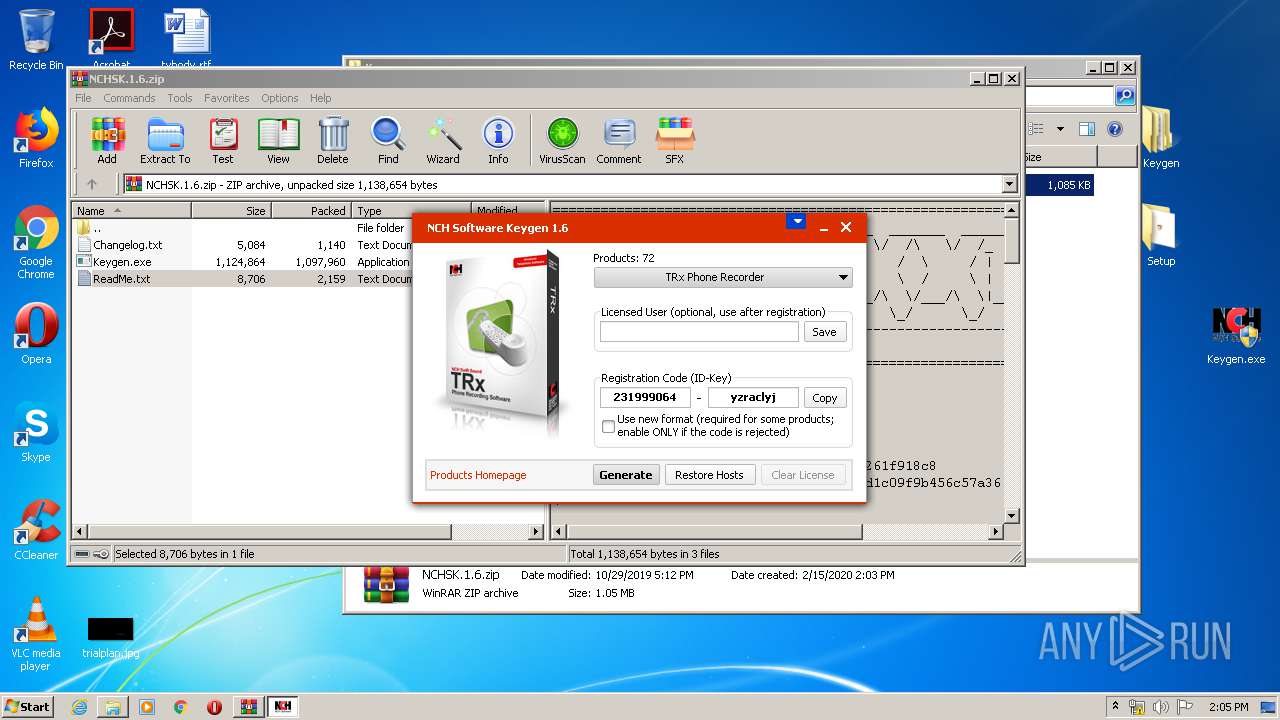1280x720 pixels.
Task: Click the Save button in keygen
Action: 825,332
